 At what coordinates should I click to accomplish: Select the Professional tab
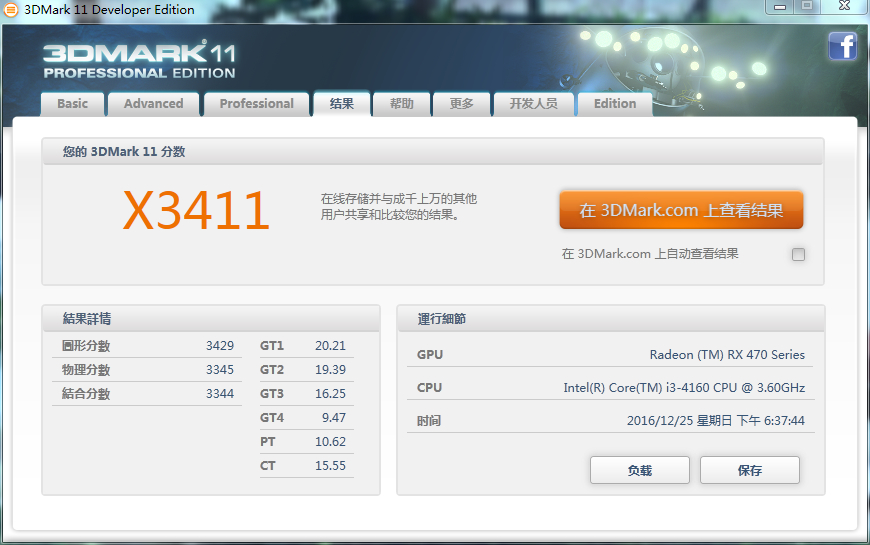[x=256, y=104]
